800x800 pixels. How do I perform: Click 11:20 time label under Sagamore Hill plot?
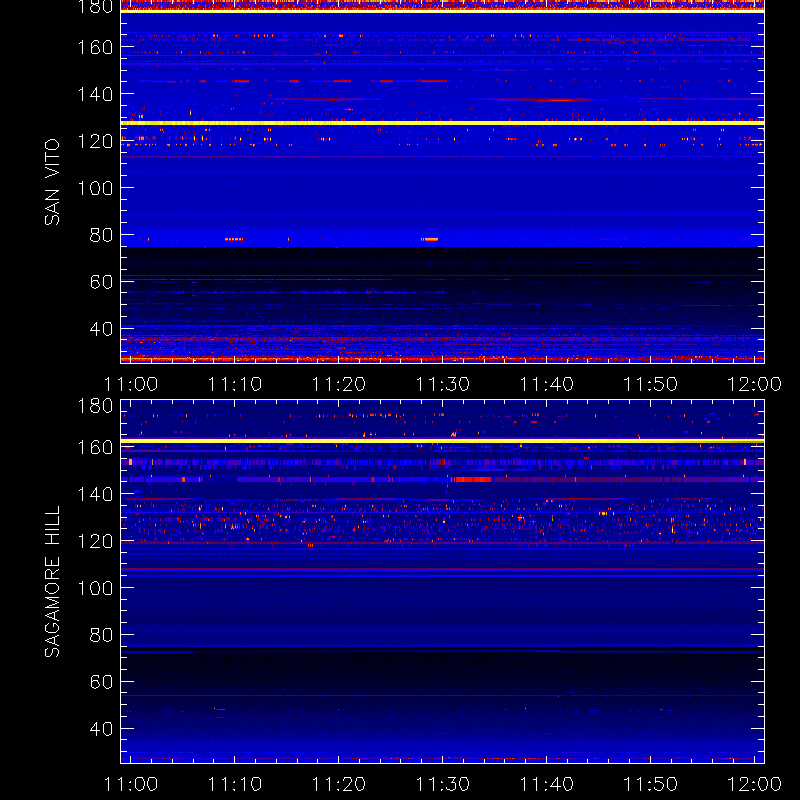coord(339,784)
